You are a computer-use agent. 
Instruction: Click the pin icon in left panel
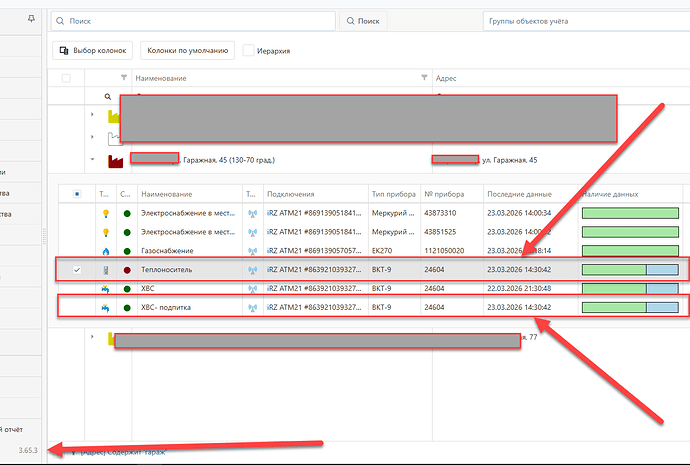[32, 19]
